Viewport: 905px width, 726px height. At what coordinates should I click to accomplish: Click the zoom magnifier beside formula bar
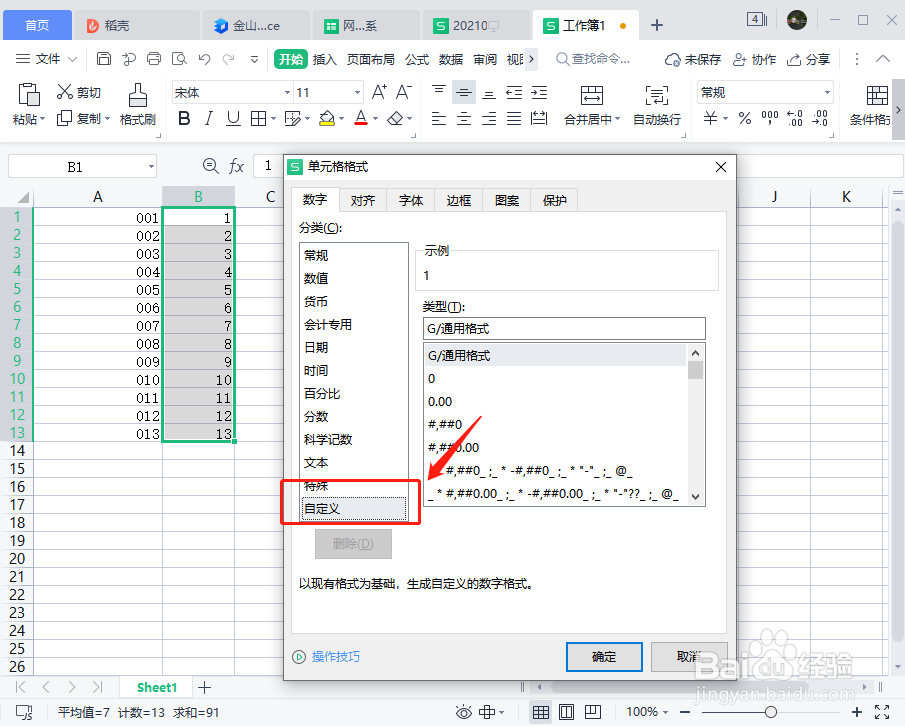coord(211,167)
